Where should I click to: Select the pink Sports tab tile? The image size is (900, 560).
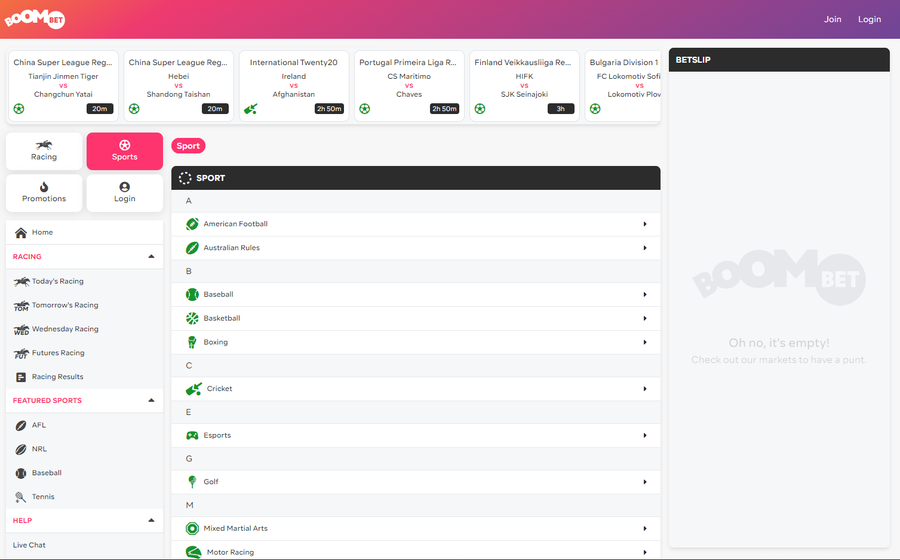[125, 151]
